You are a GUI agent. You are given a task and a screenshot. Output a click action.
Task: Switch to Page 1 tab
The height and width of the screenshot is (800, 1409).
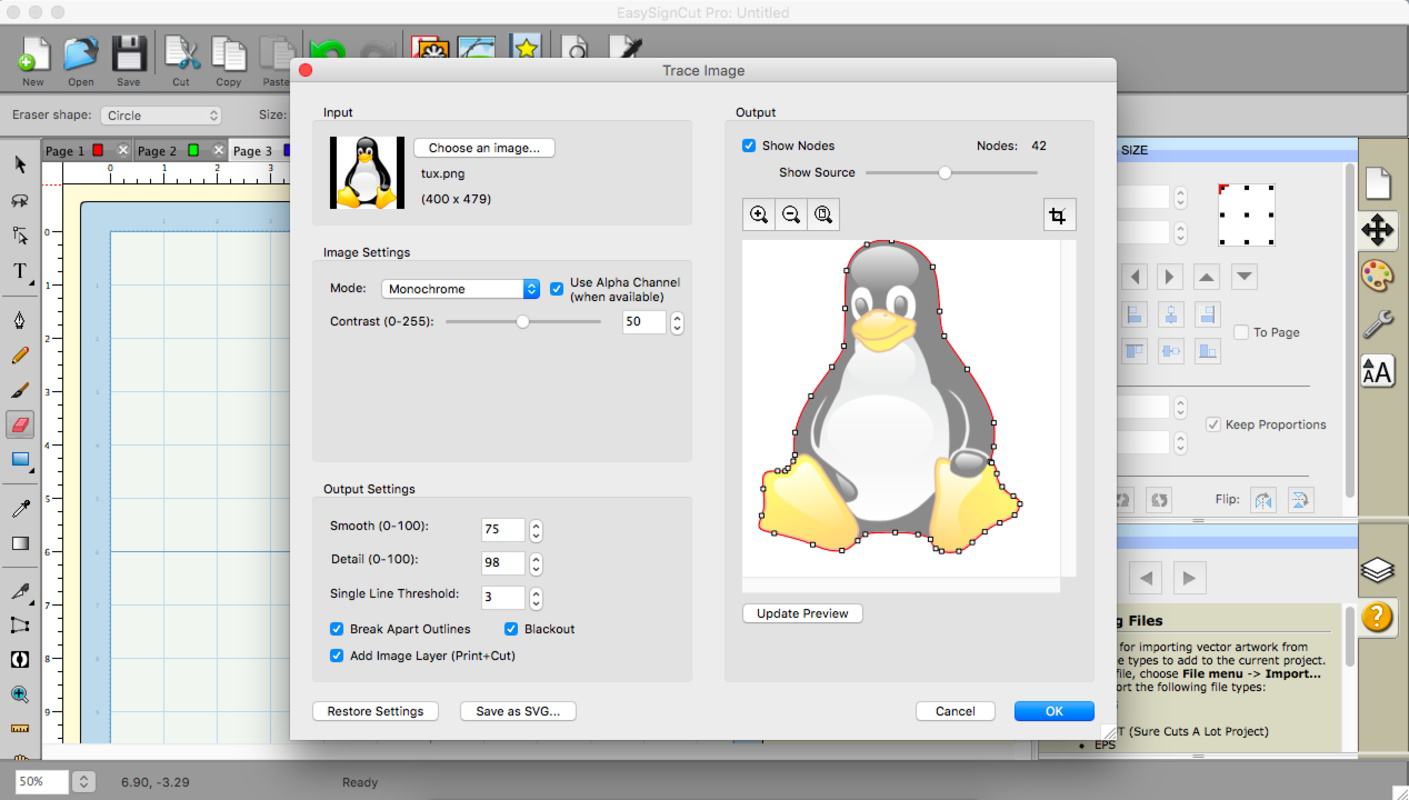[65, 151]
